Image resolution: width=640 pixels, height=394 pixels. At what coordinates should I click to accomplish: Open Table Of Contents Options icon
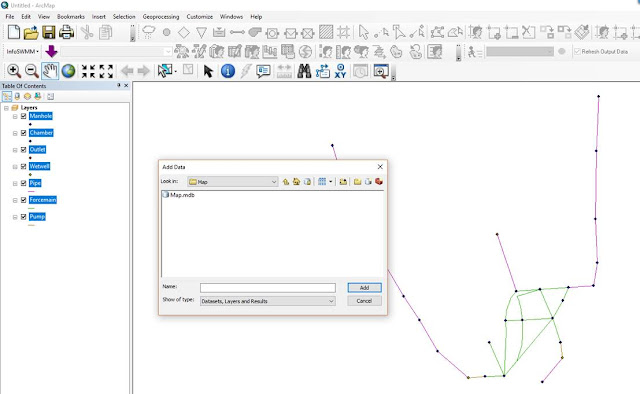(x=50, y=97)
